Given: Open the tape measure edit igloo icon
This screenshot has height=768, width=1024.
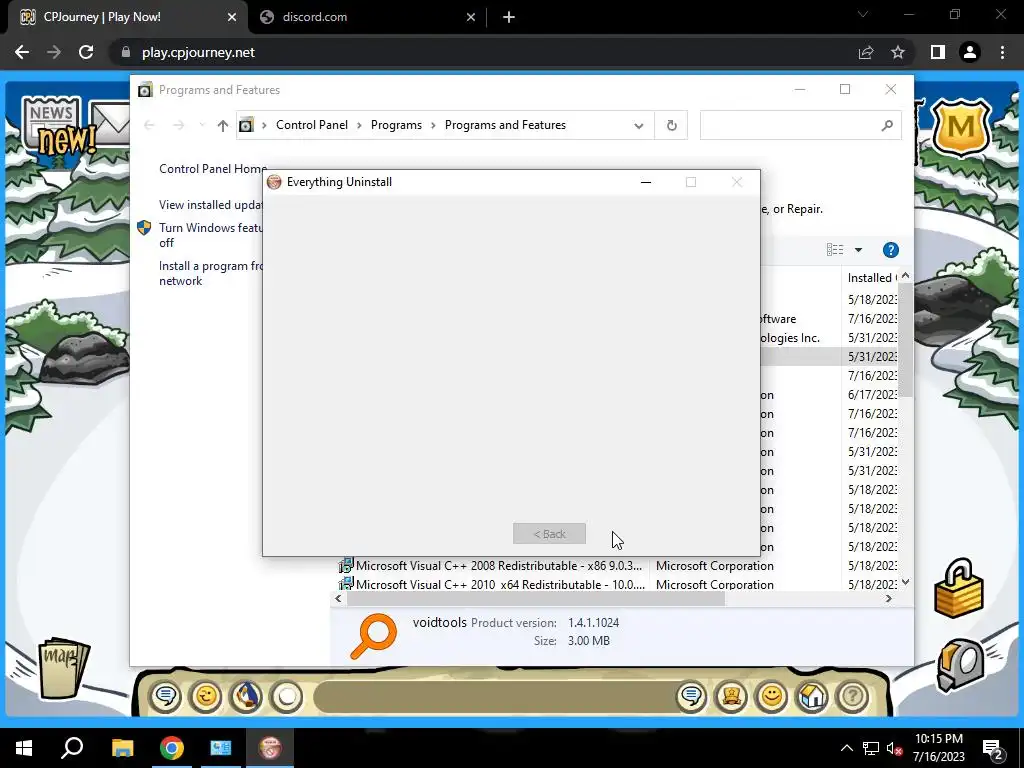Looking at the screenshot, I should 961,664.
